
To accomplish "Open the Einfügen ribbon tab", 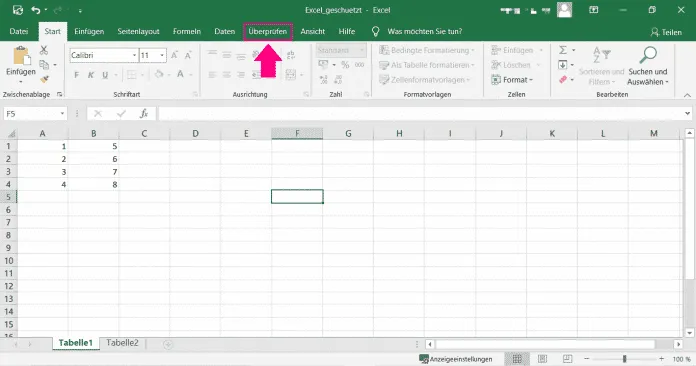I will [89, 31].
